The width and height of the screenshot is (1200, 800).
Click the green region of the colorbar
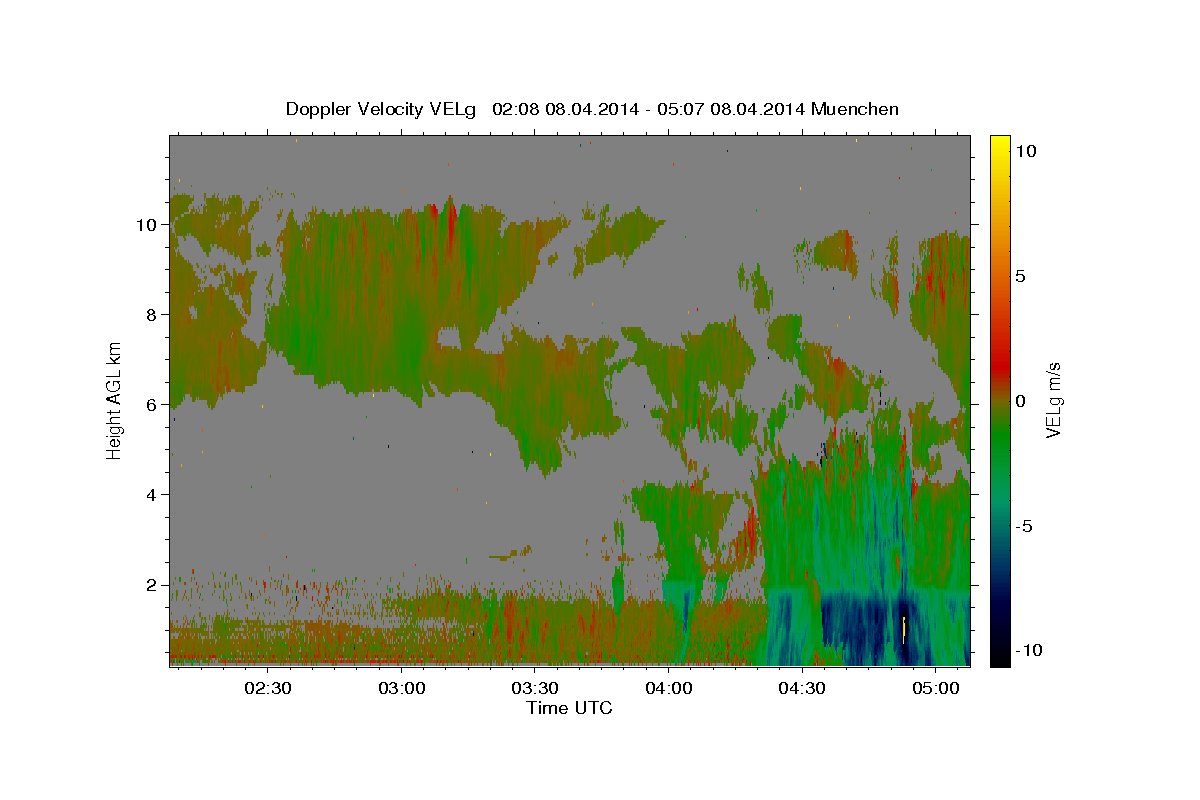click(x=999, y=440)
